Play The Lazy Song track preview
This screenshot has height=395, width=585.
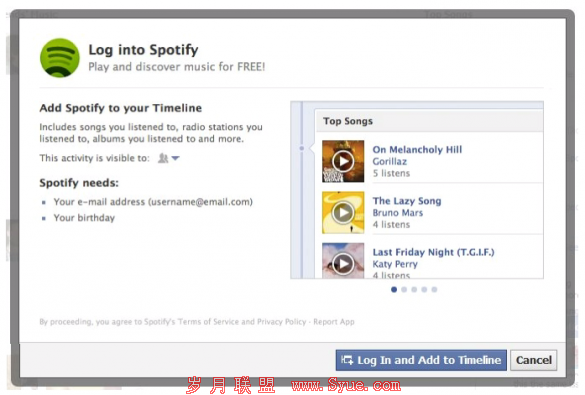click(x=343, y=213)
